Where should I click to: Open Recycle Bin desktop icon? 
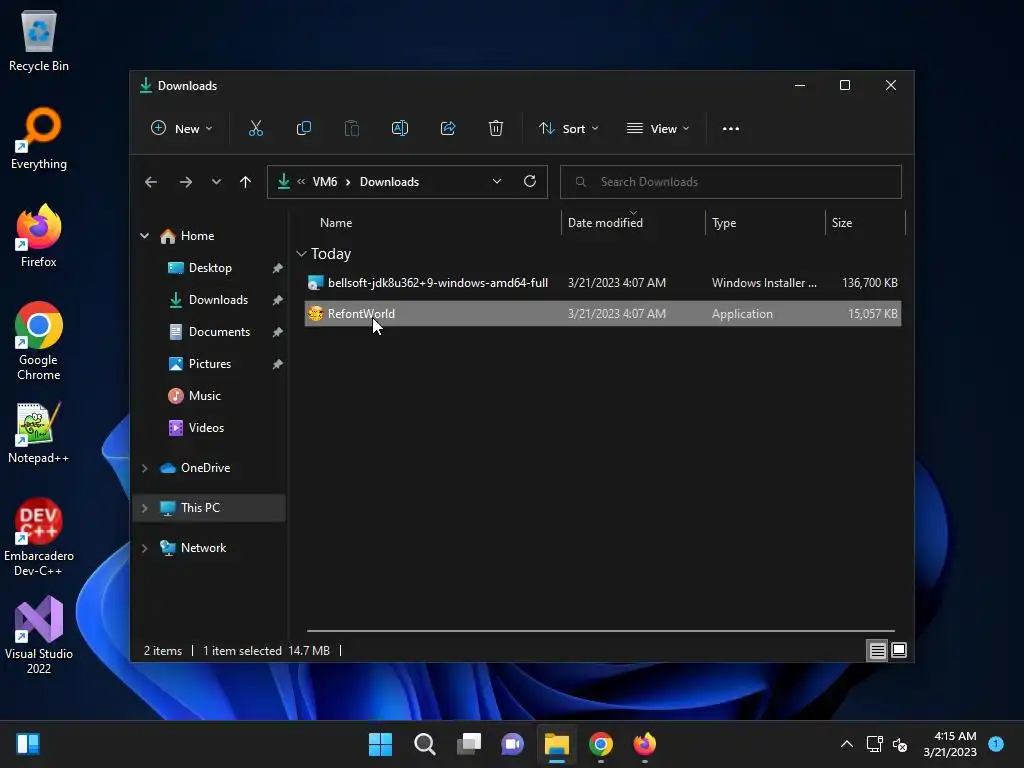(39, 42)
